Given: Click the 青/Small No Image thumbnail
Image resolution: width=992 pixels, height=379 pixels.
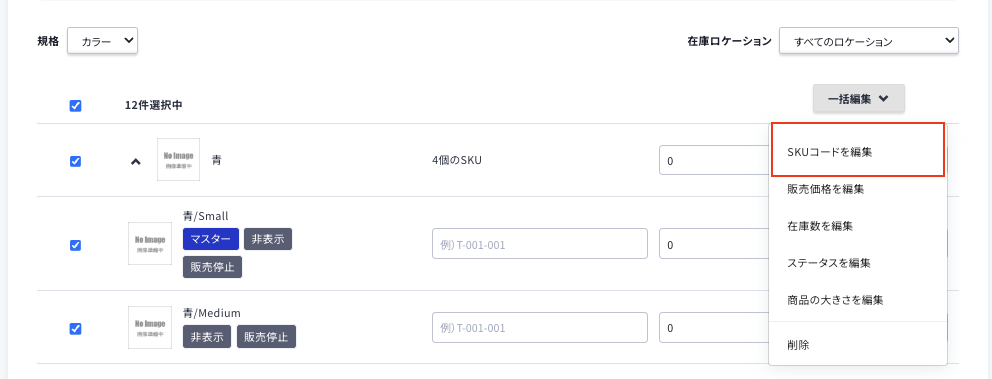Looking at the screenshot, I should point(150,244).
